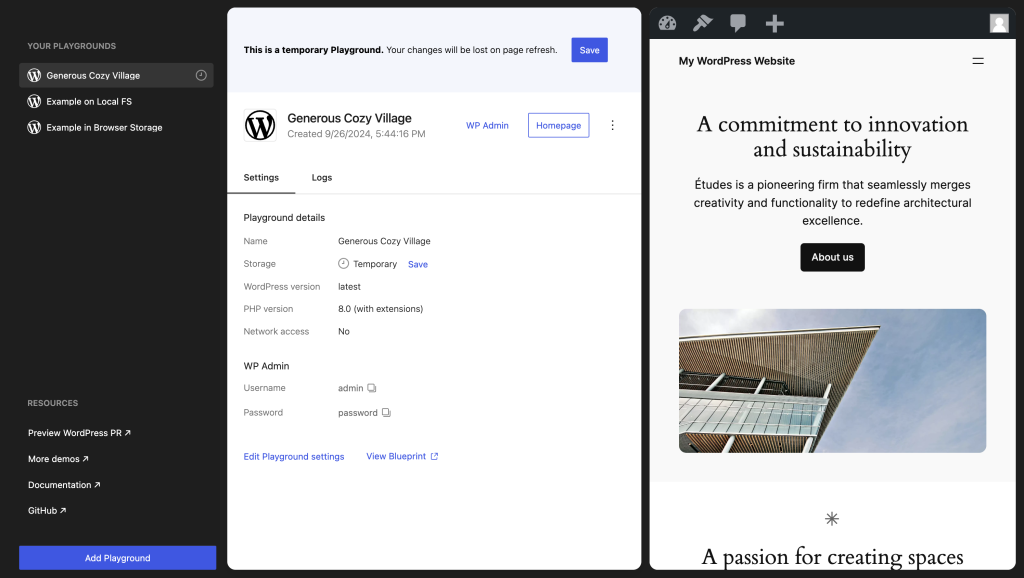Image resolution: width=1024 pixels, height=578 pixels.
Task: Select Example on Local FS playground
Action: [116, 101]
